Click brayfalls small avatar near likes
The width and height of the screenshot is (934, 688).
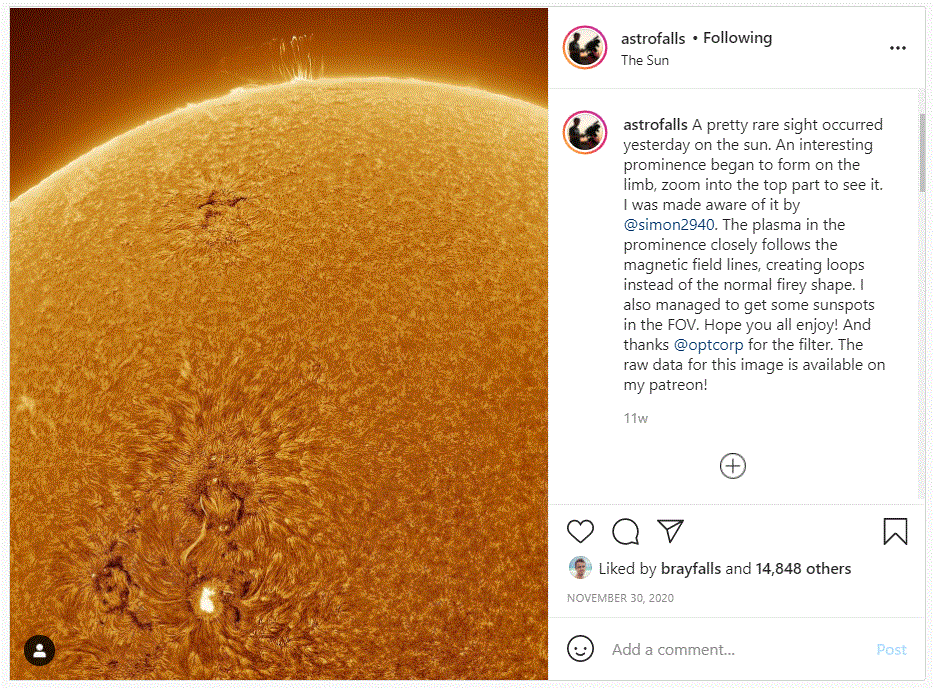pyautogui.click(x=580, y=568)
